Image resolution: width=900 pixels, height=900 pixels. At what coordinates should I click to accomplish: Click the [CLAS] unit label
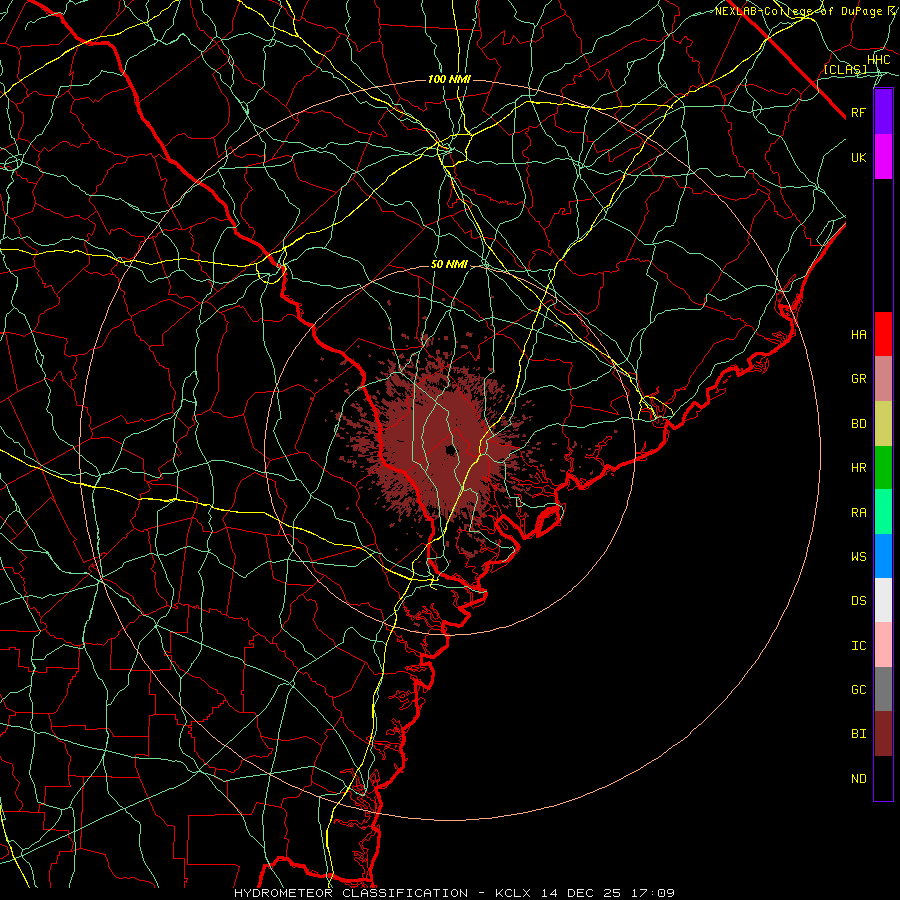point(845,69)
